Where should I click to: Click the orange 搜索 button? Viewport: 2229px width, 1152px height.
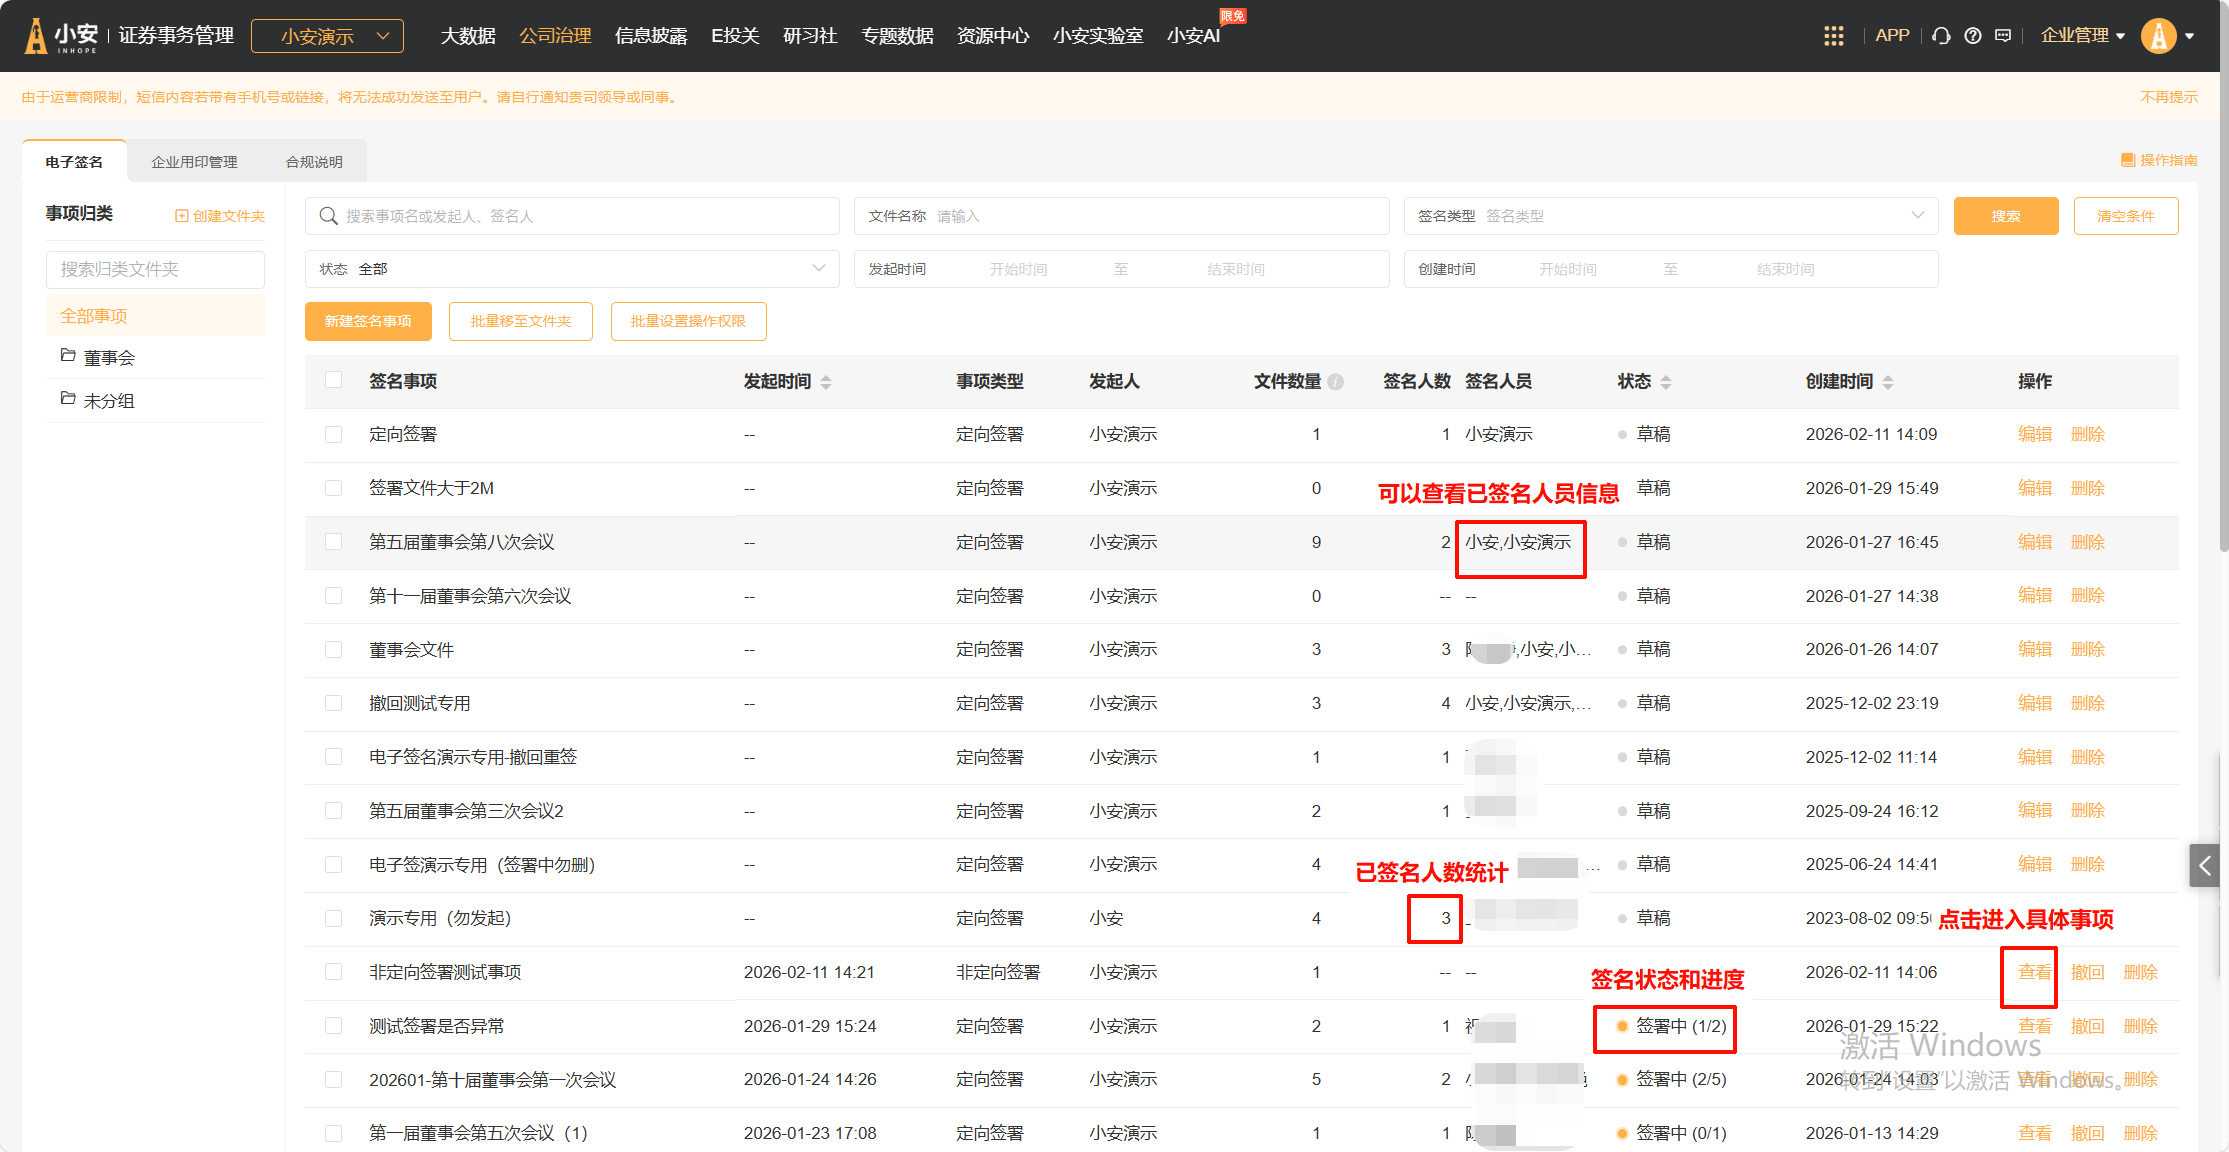(x=2005, y=216)
